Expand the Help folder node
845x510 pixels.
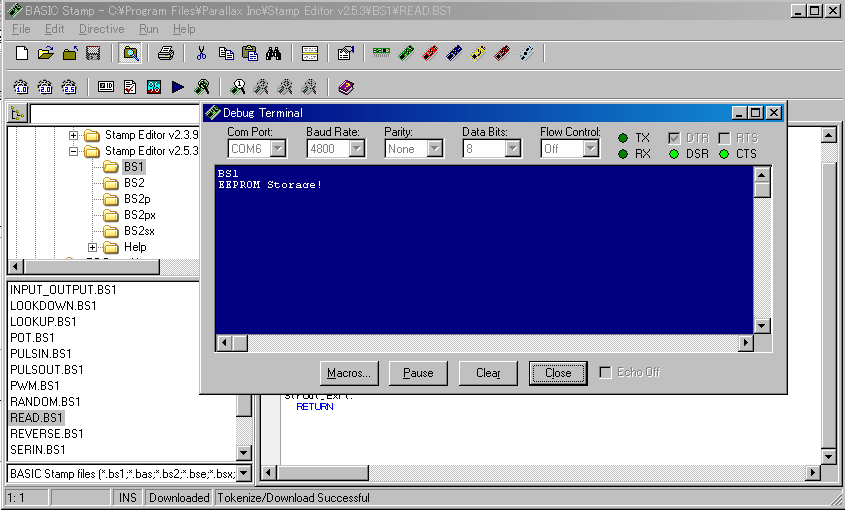point(93,247)
